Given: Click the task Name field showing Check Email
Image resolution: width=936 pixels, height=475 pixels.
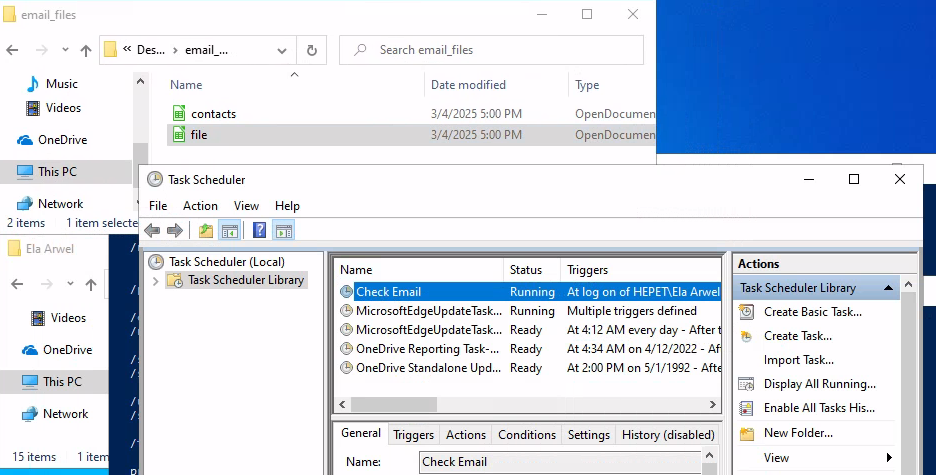Looking at the screenshot, I should click(x=560, y=462).
